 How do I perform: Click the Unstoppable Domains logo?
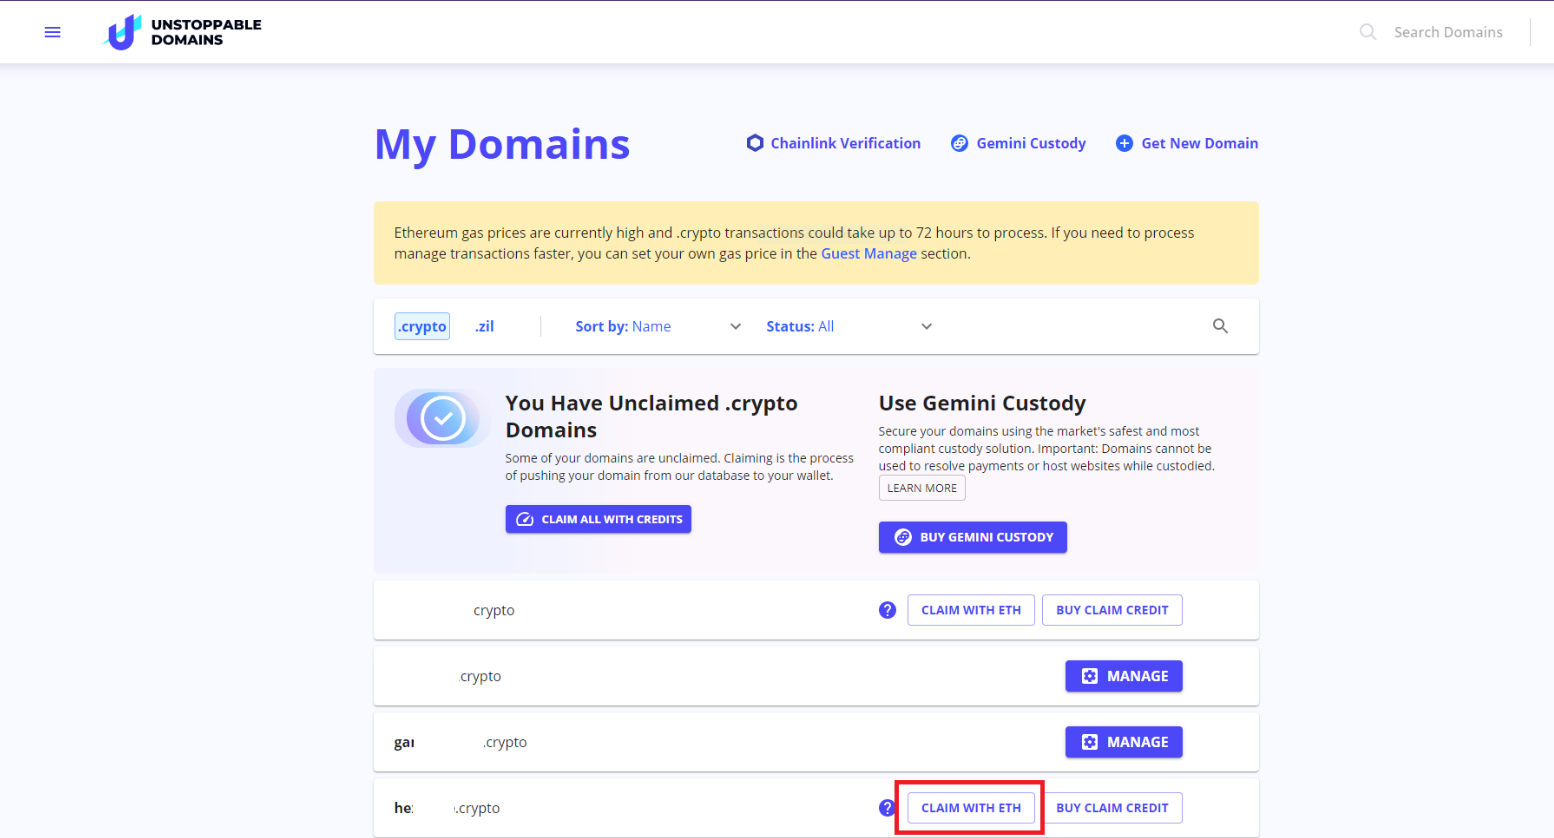[183, 32]
